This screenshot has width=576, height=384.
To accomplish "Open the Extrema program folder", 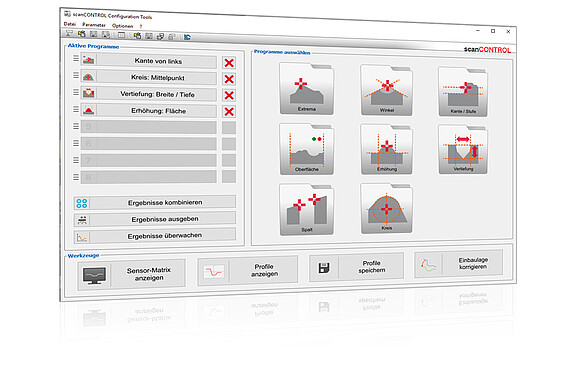I will pos(306,88).
